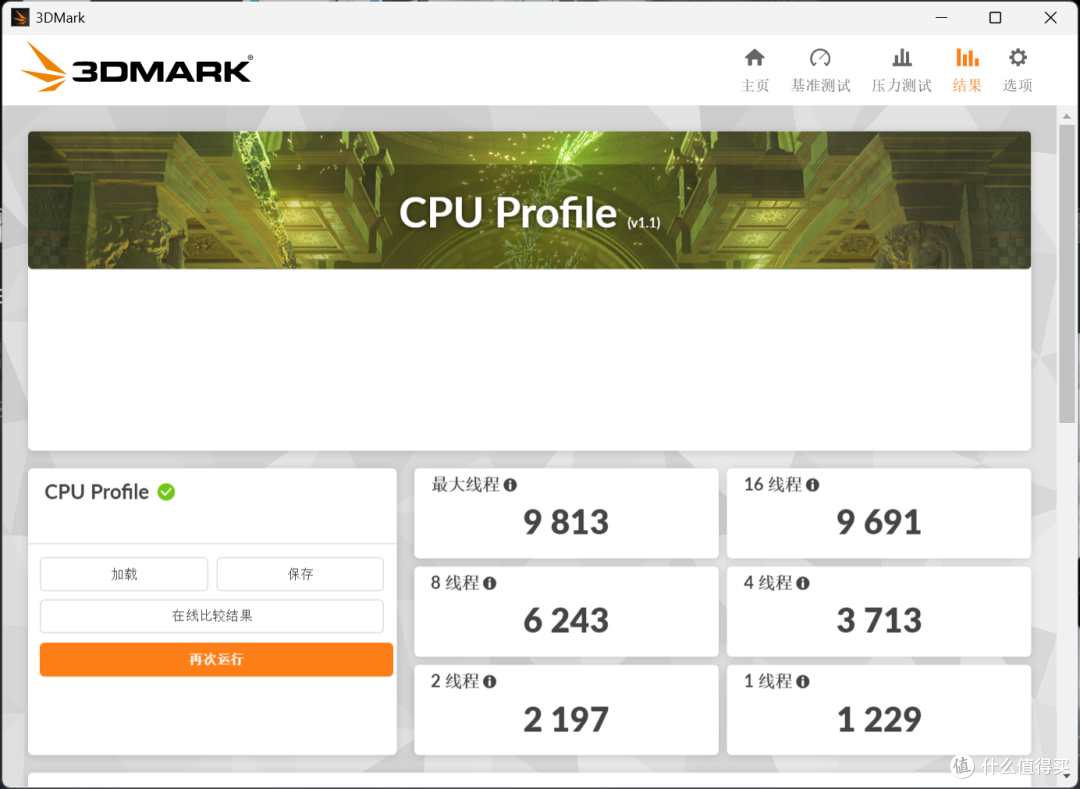Click the CPU Profile panel heading
The height and width of the screenshot is (789, 1080).
tap(96, 492)
